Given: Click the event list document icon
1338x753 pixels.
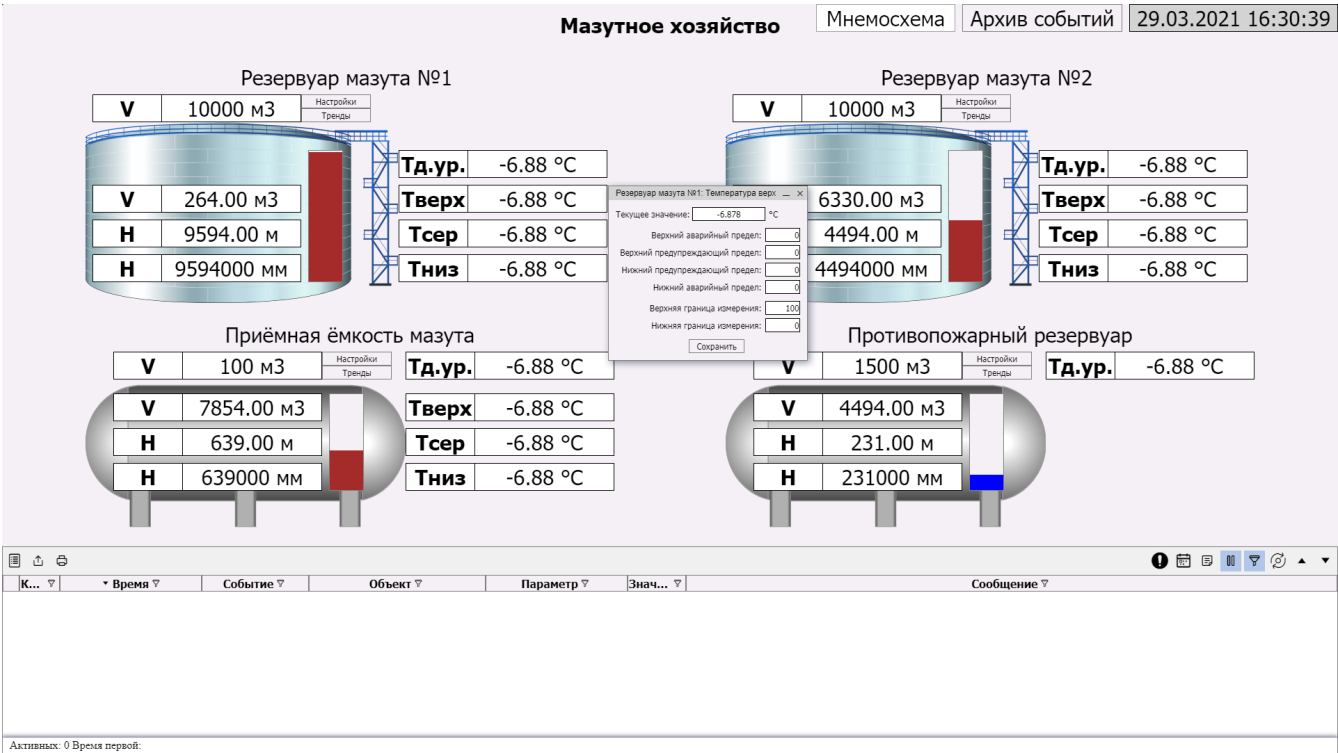Looking at the screenshot, I should pos(15,561).
